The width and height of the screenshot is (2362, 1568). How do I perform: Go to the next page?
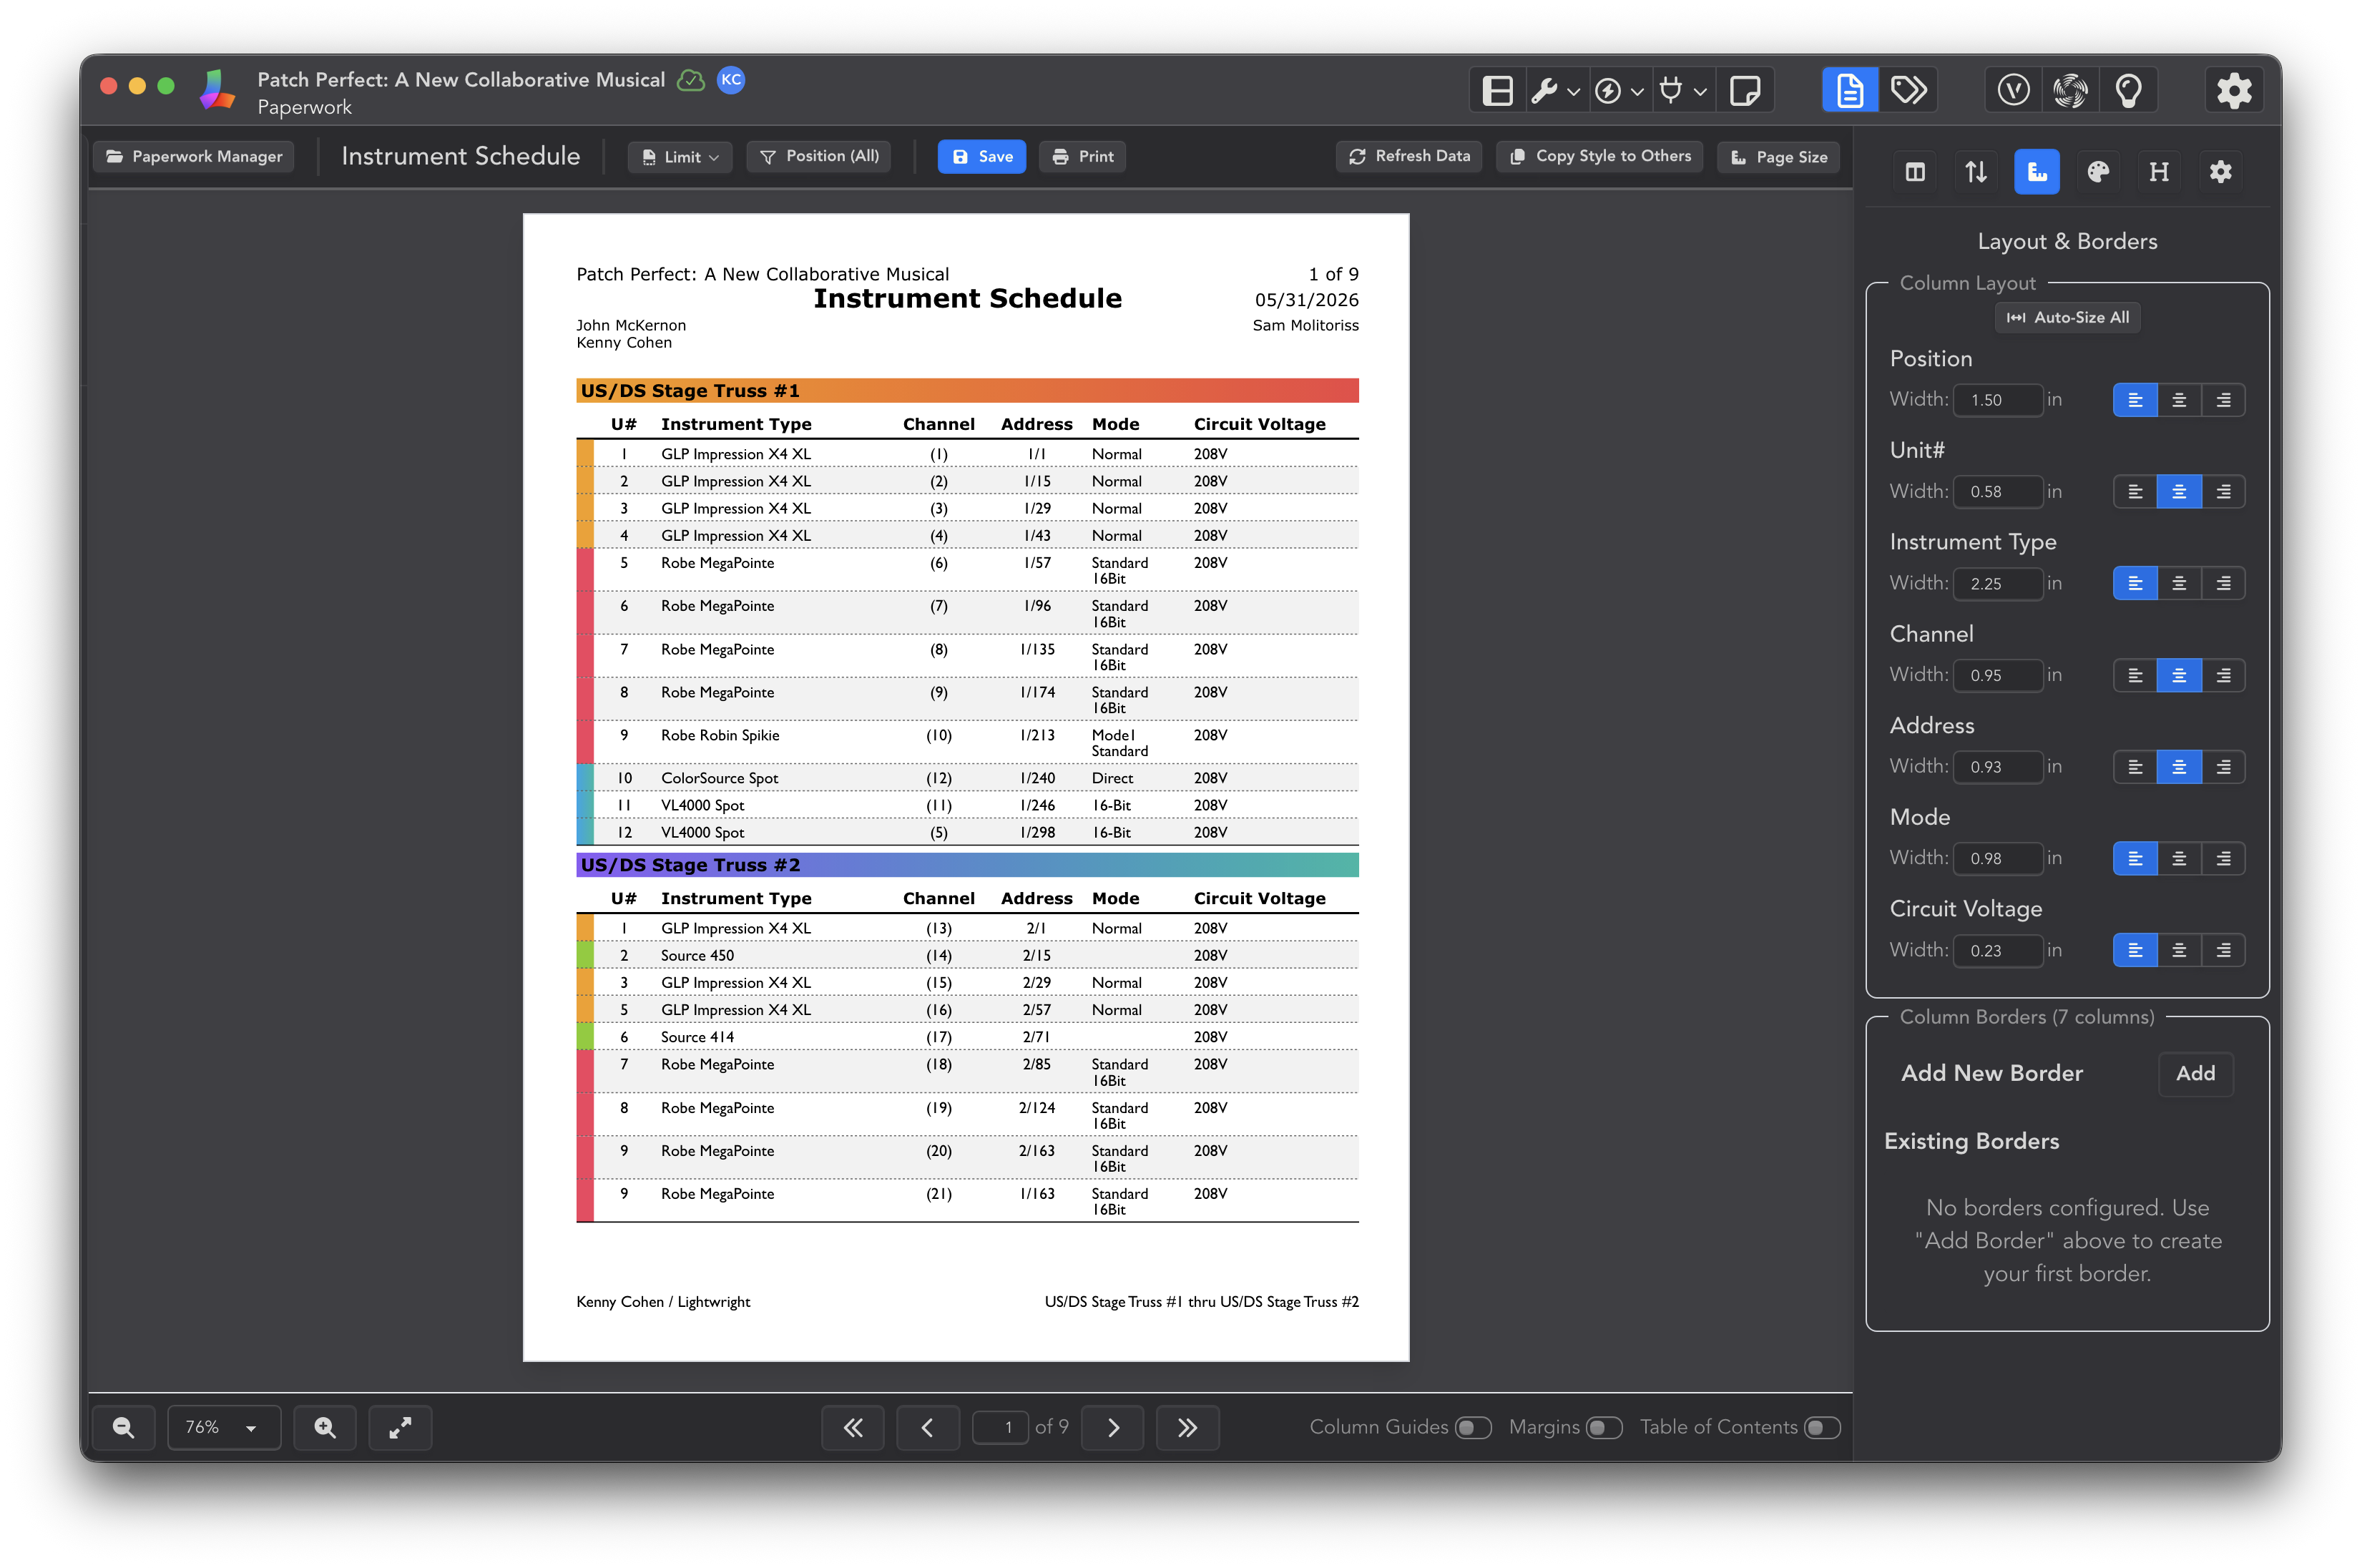pos(1113,1427)
